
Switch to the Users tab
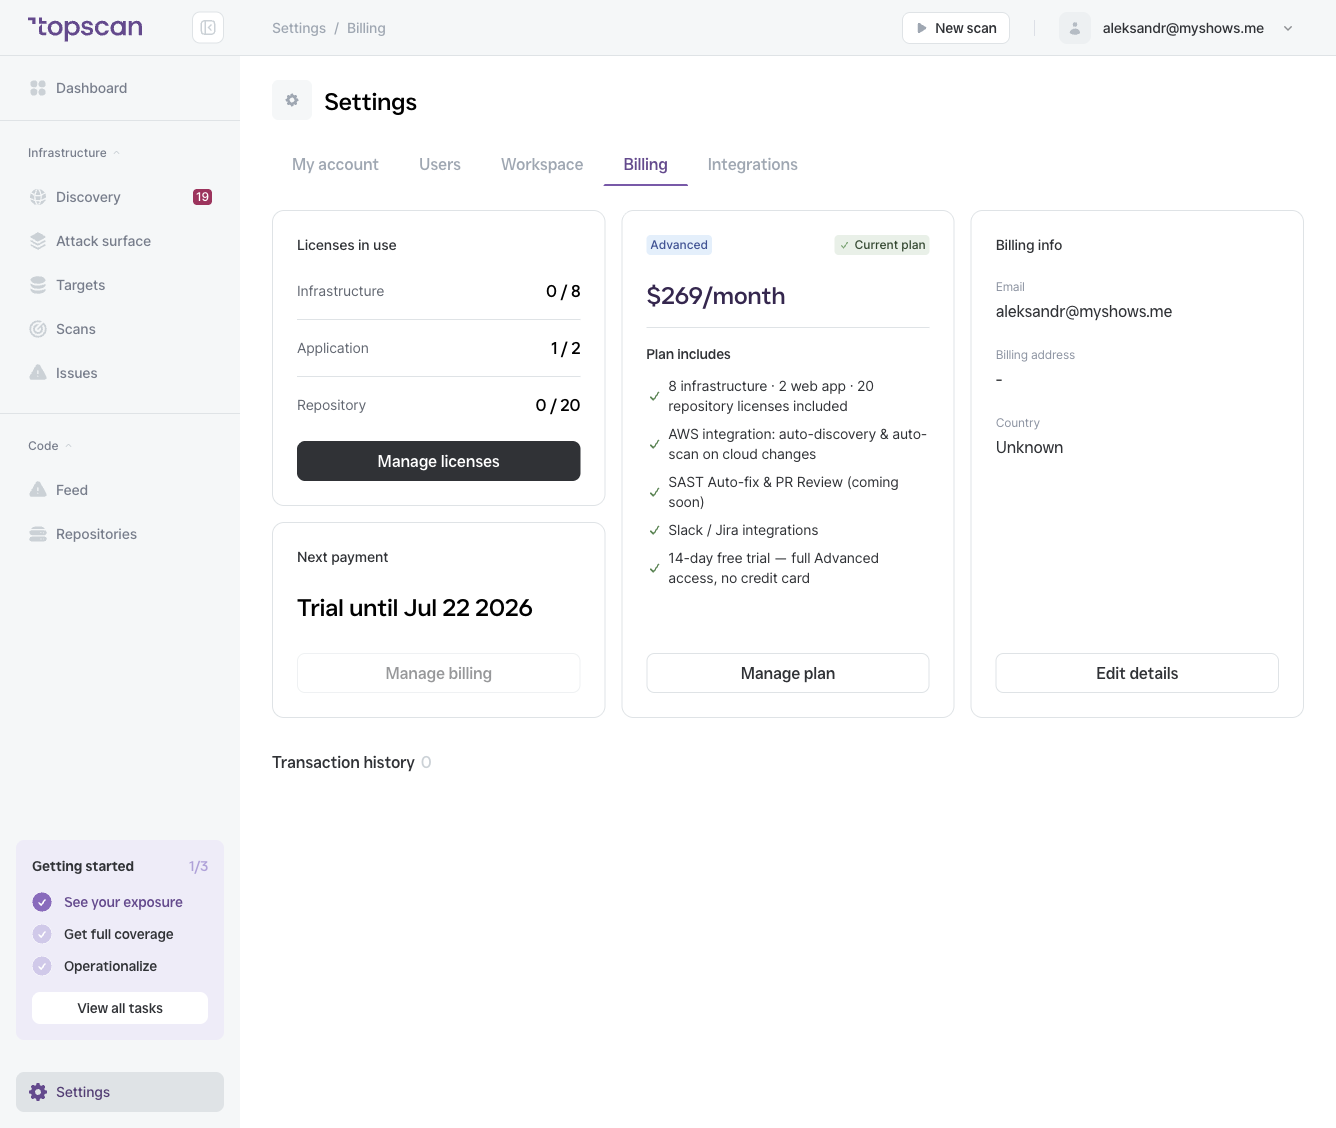click(x=440, y=164)
